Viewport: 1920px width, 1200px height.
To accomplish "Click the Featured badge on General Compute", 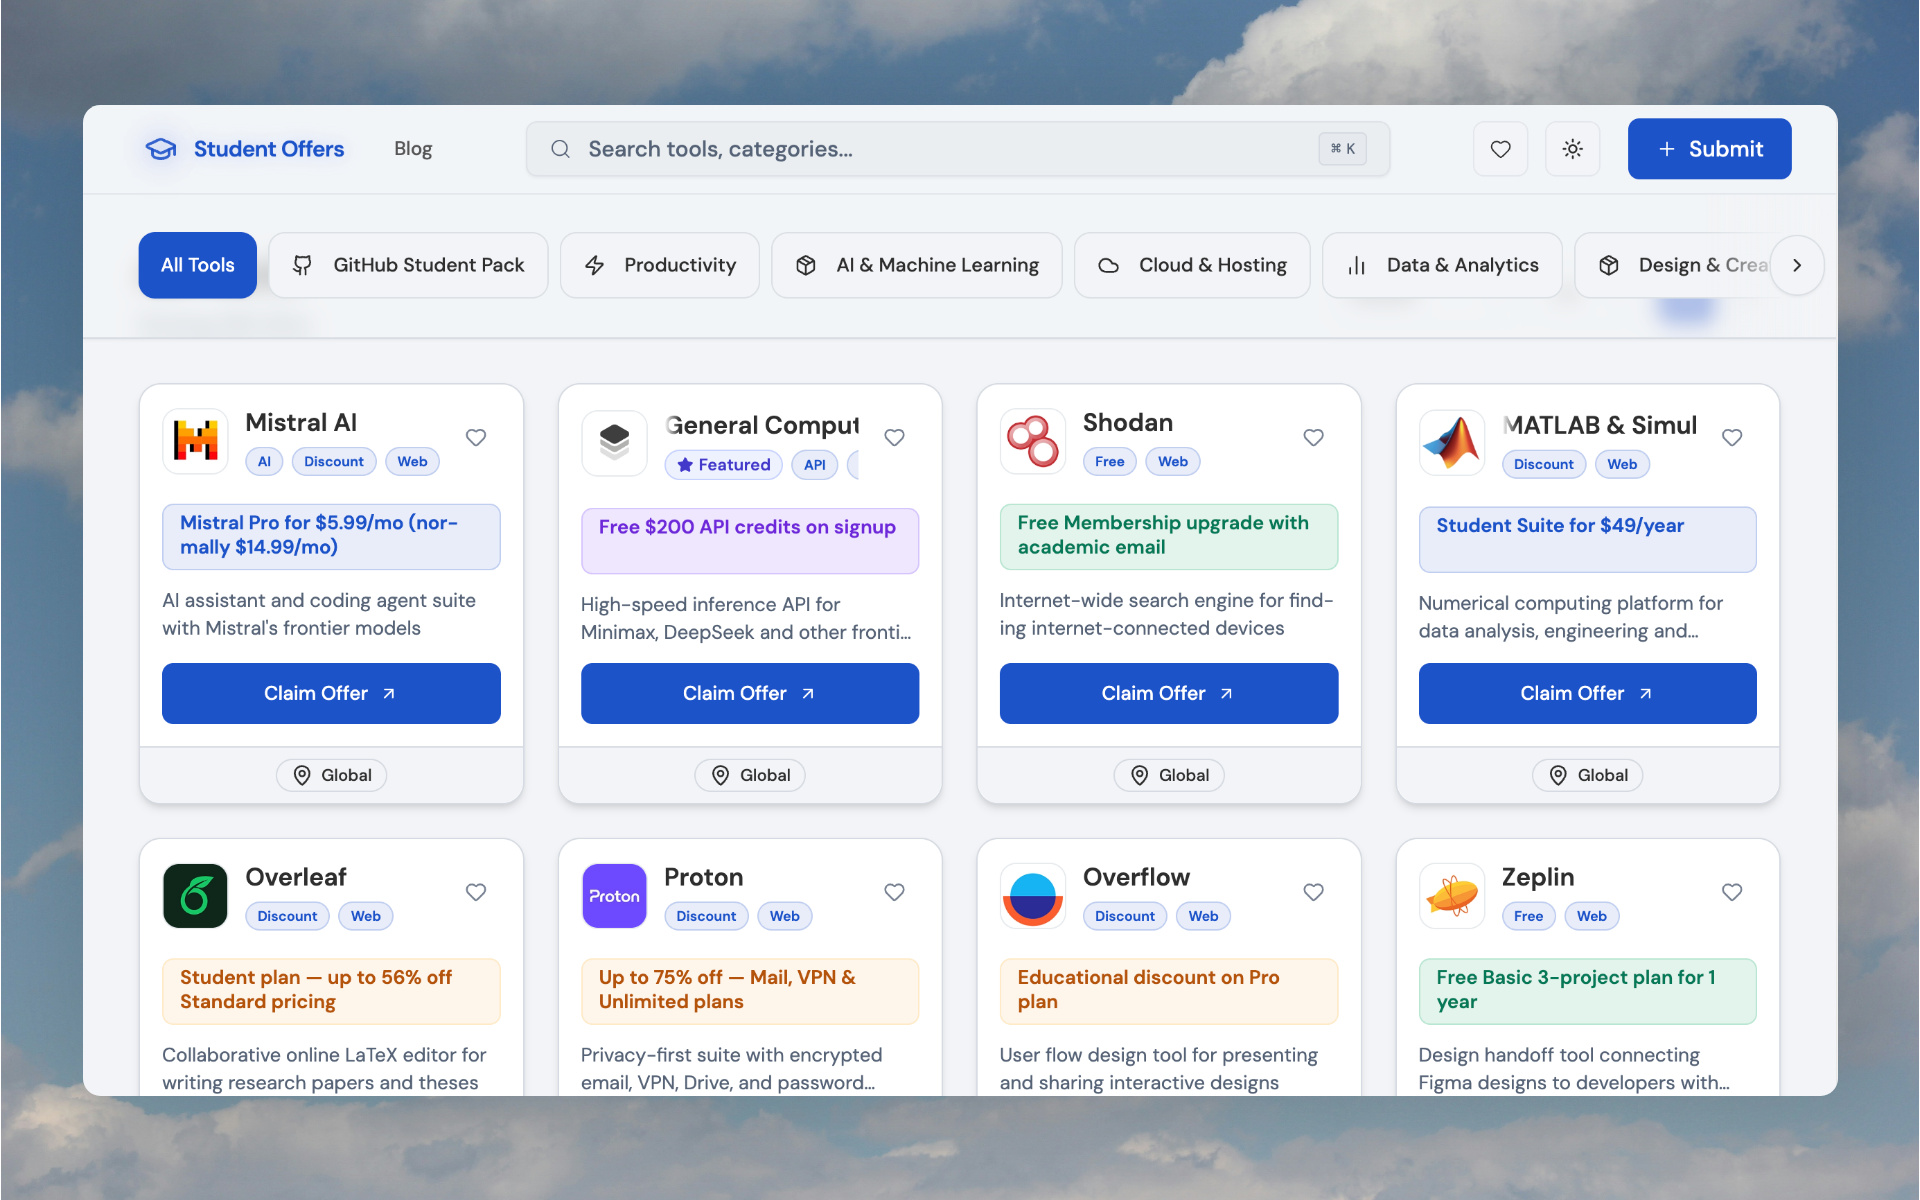I will 724,465.
